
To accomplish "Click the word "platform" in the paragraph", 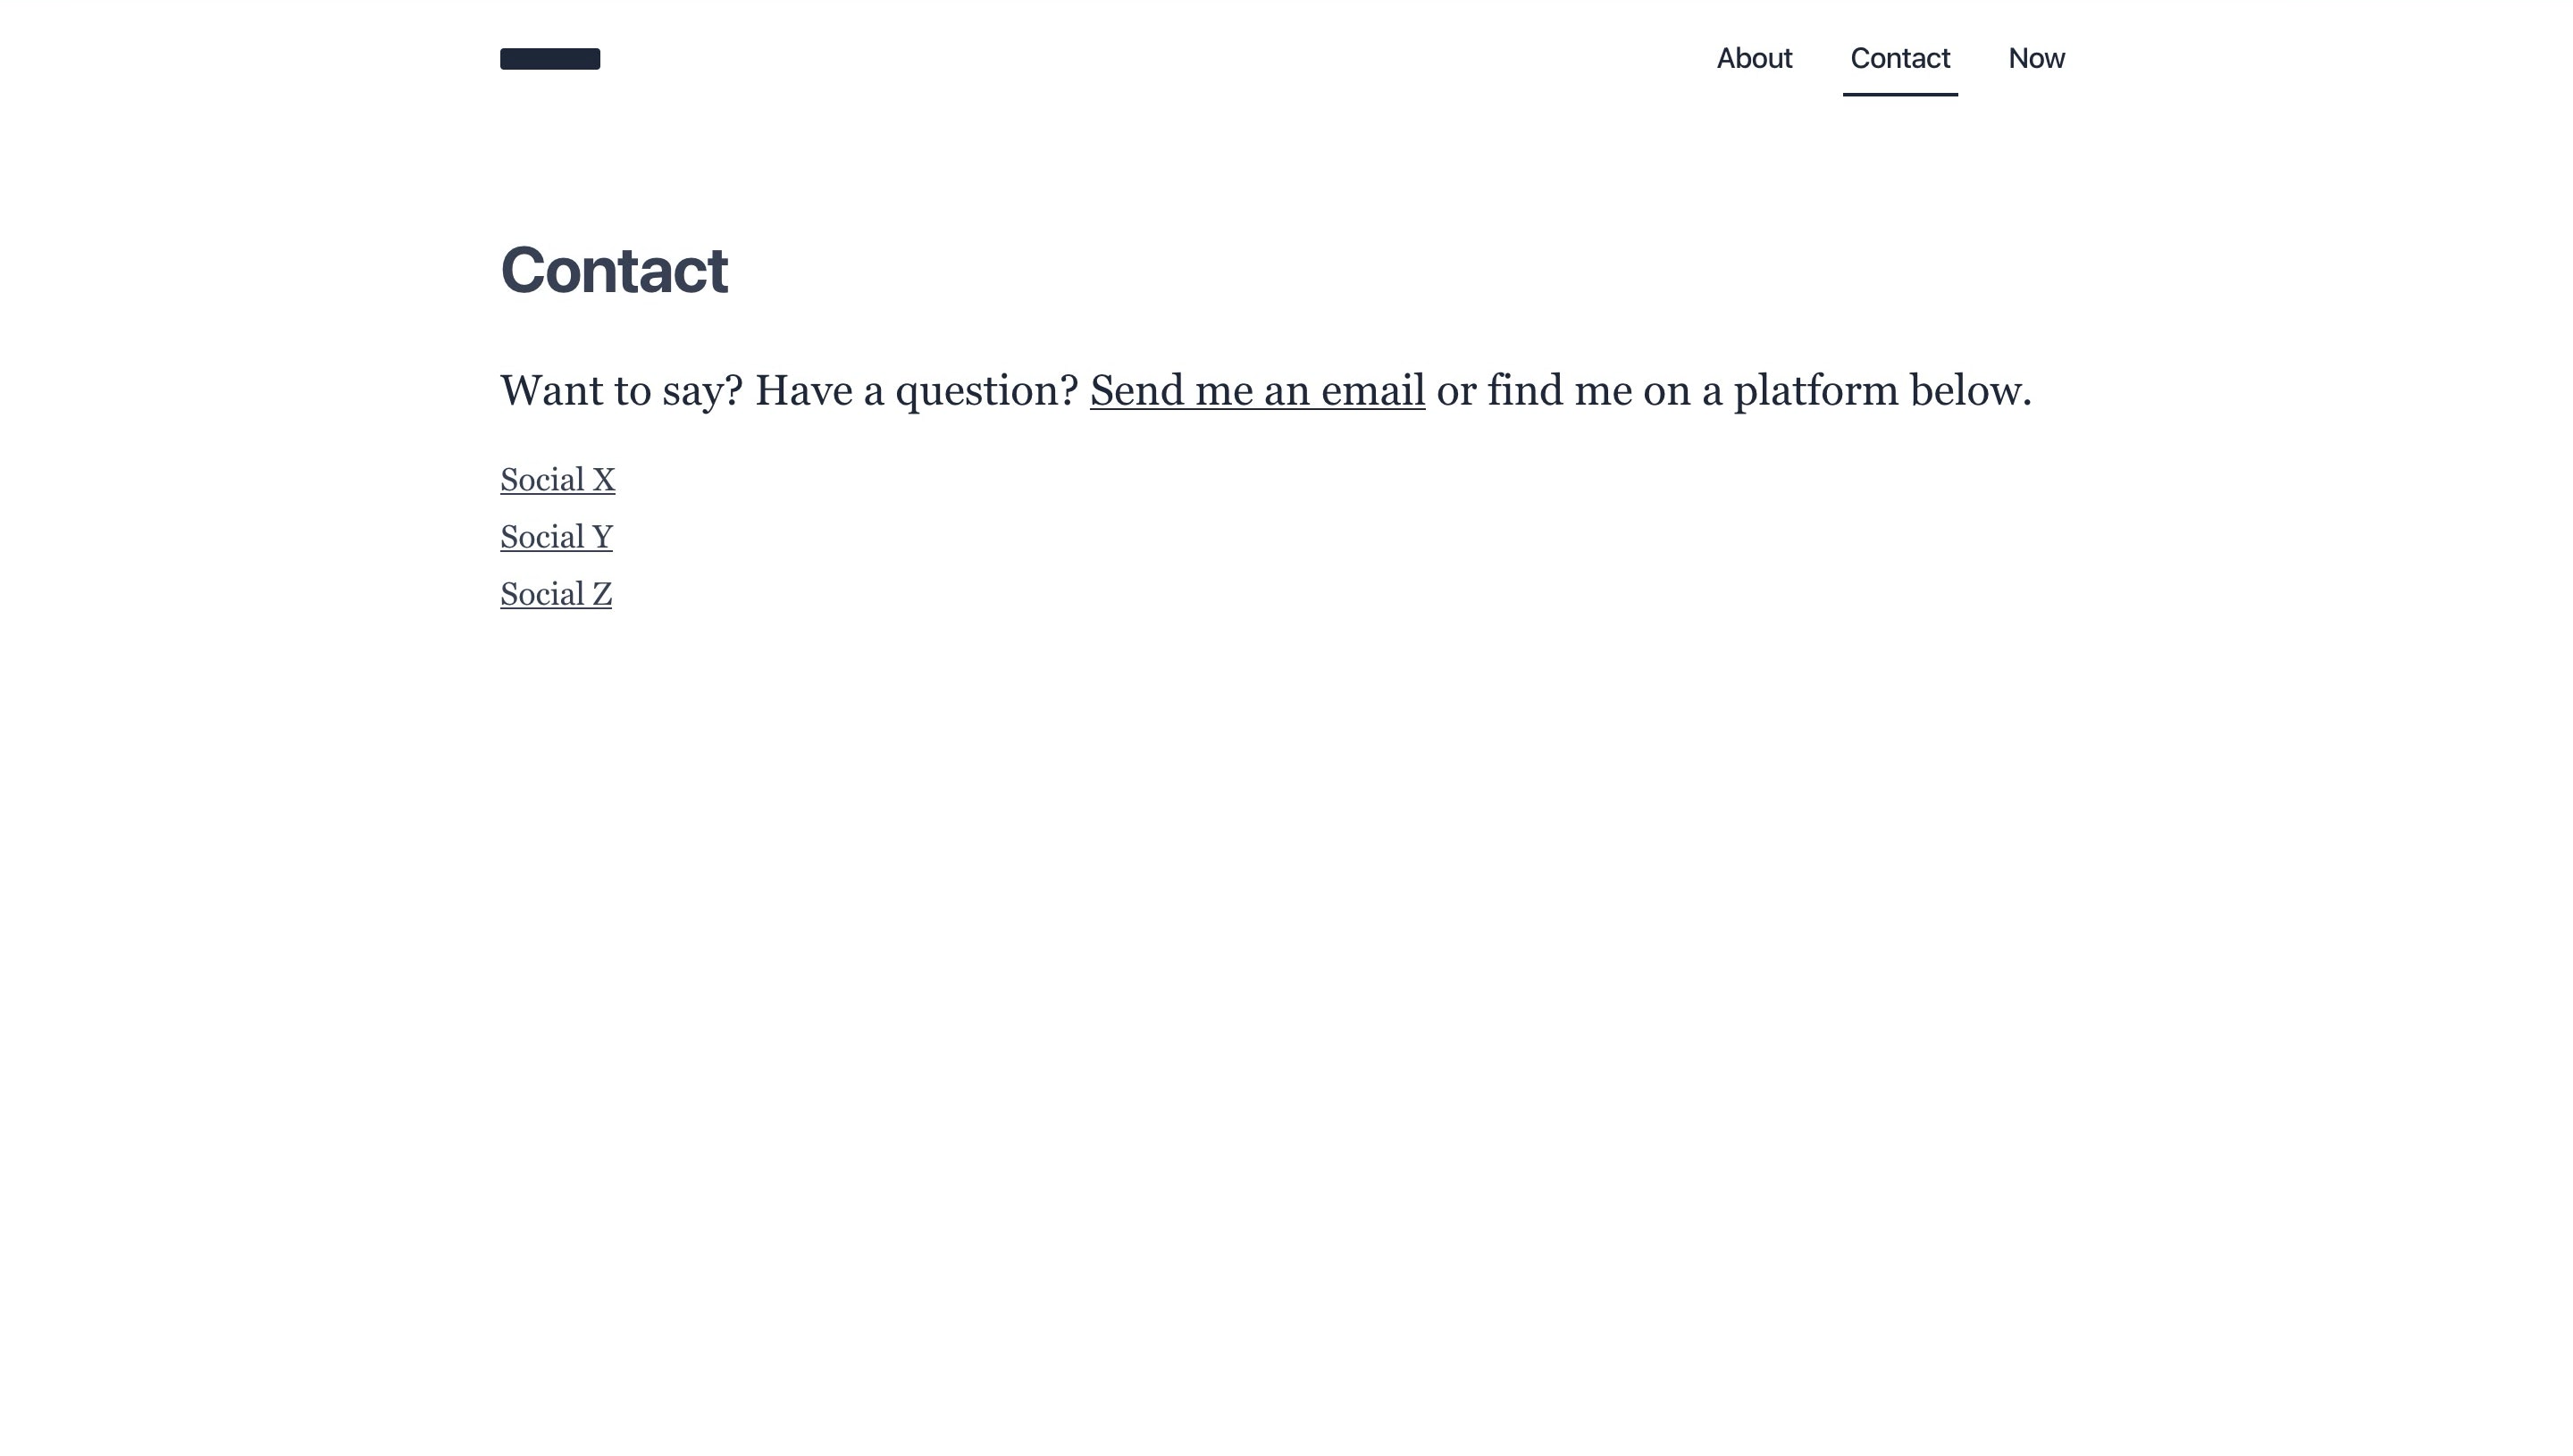I will (x=1816, y=391).
